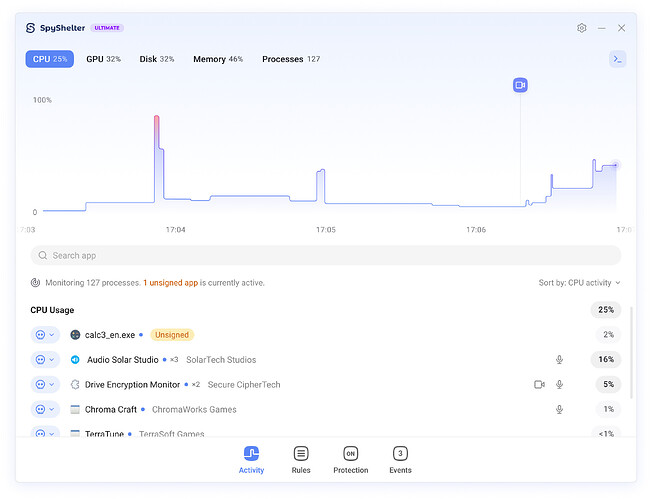652x499 pixels.
Task: Click the Drive Encryption Monitor app icon
Action: [x=75, y=385]
